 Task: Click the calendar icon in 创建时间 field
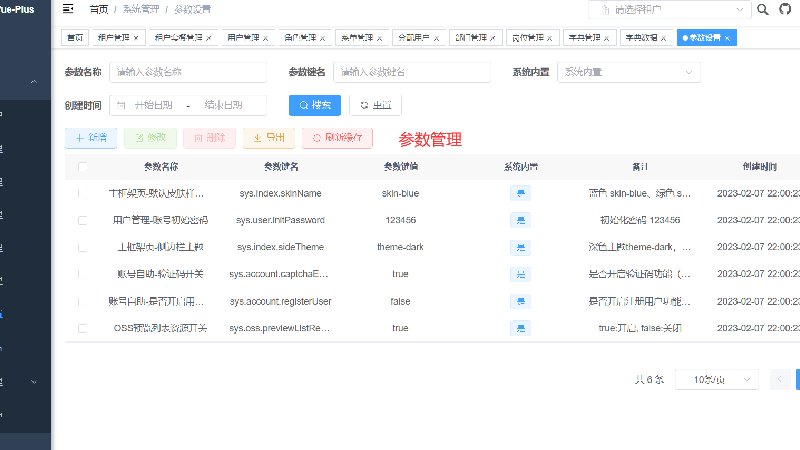click(x=121, y=105)
